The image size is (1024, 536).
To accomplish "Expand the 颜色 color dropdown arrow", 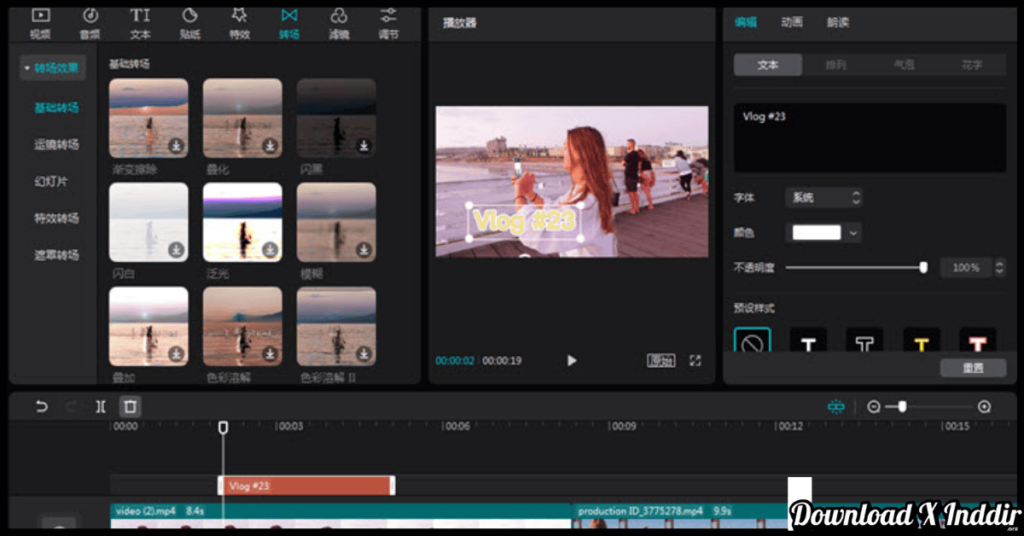I will tap(853, 233).
